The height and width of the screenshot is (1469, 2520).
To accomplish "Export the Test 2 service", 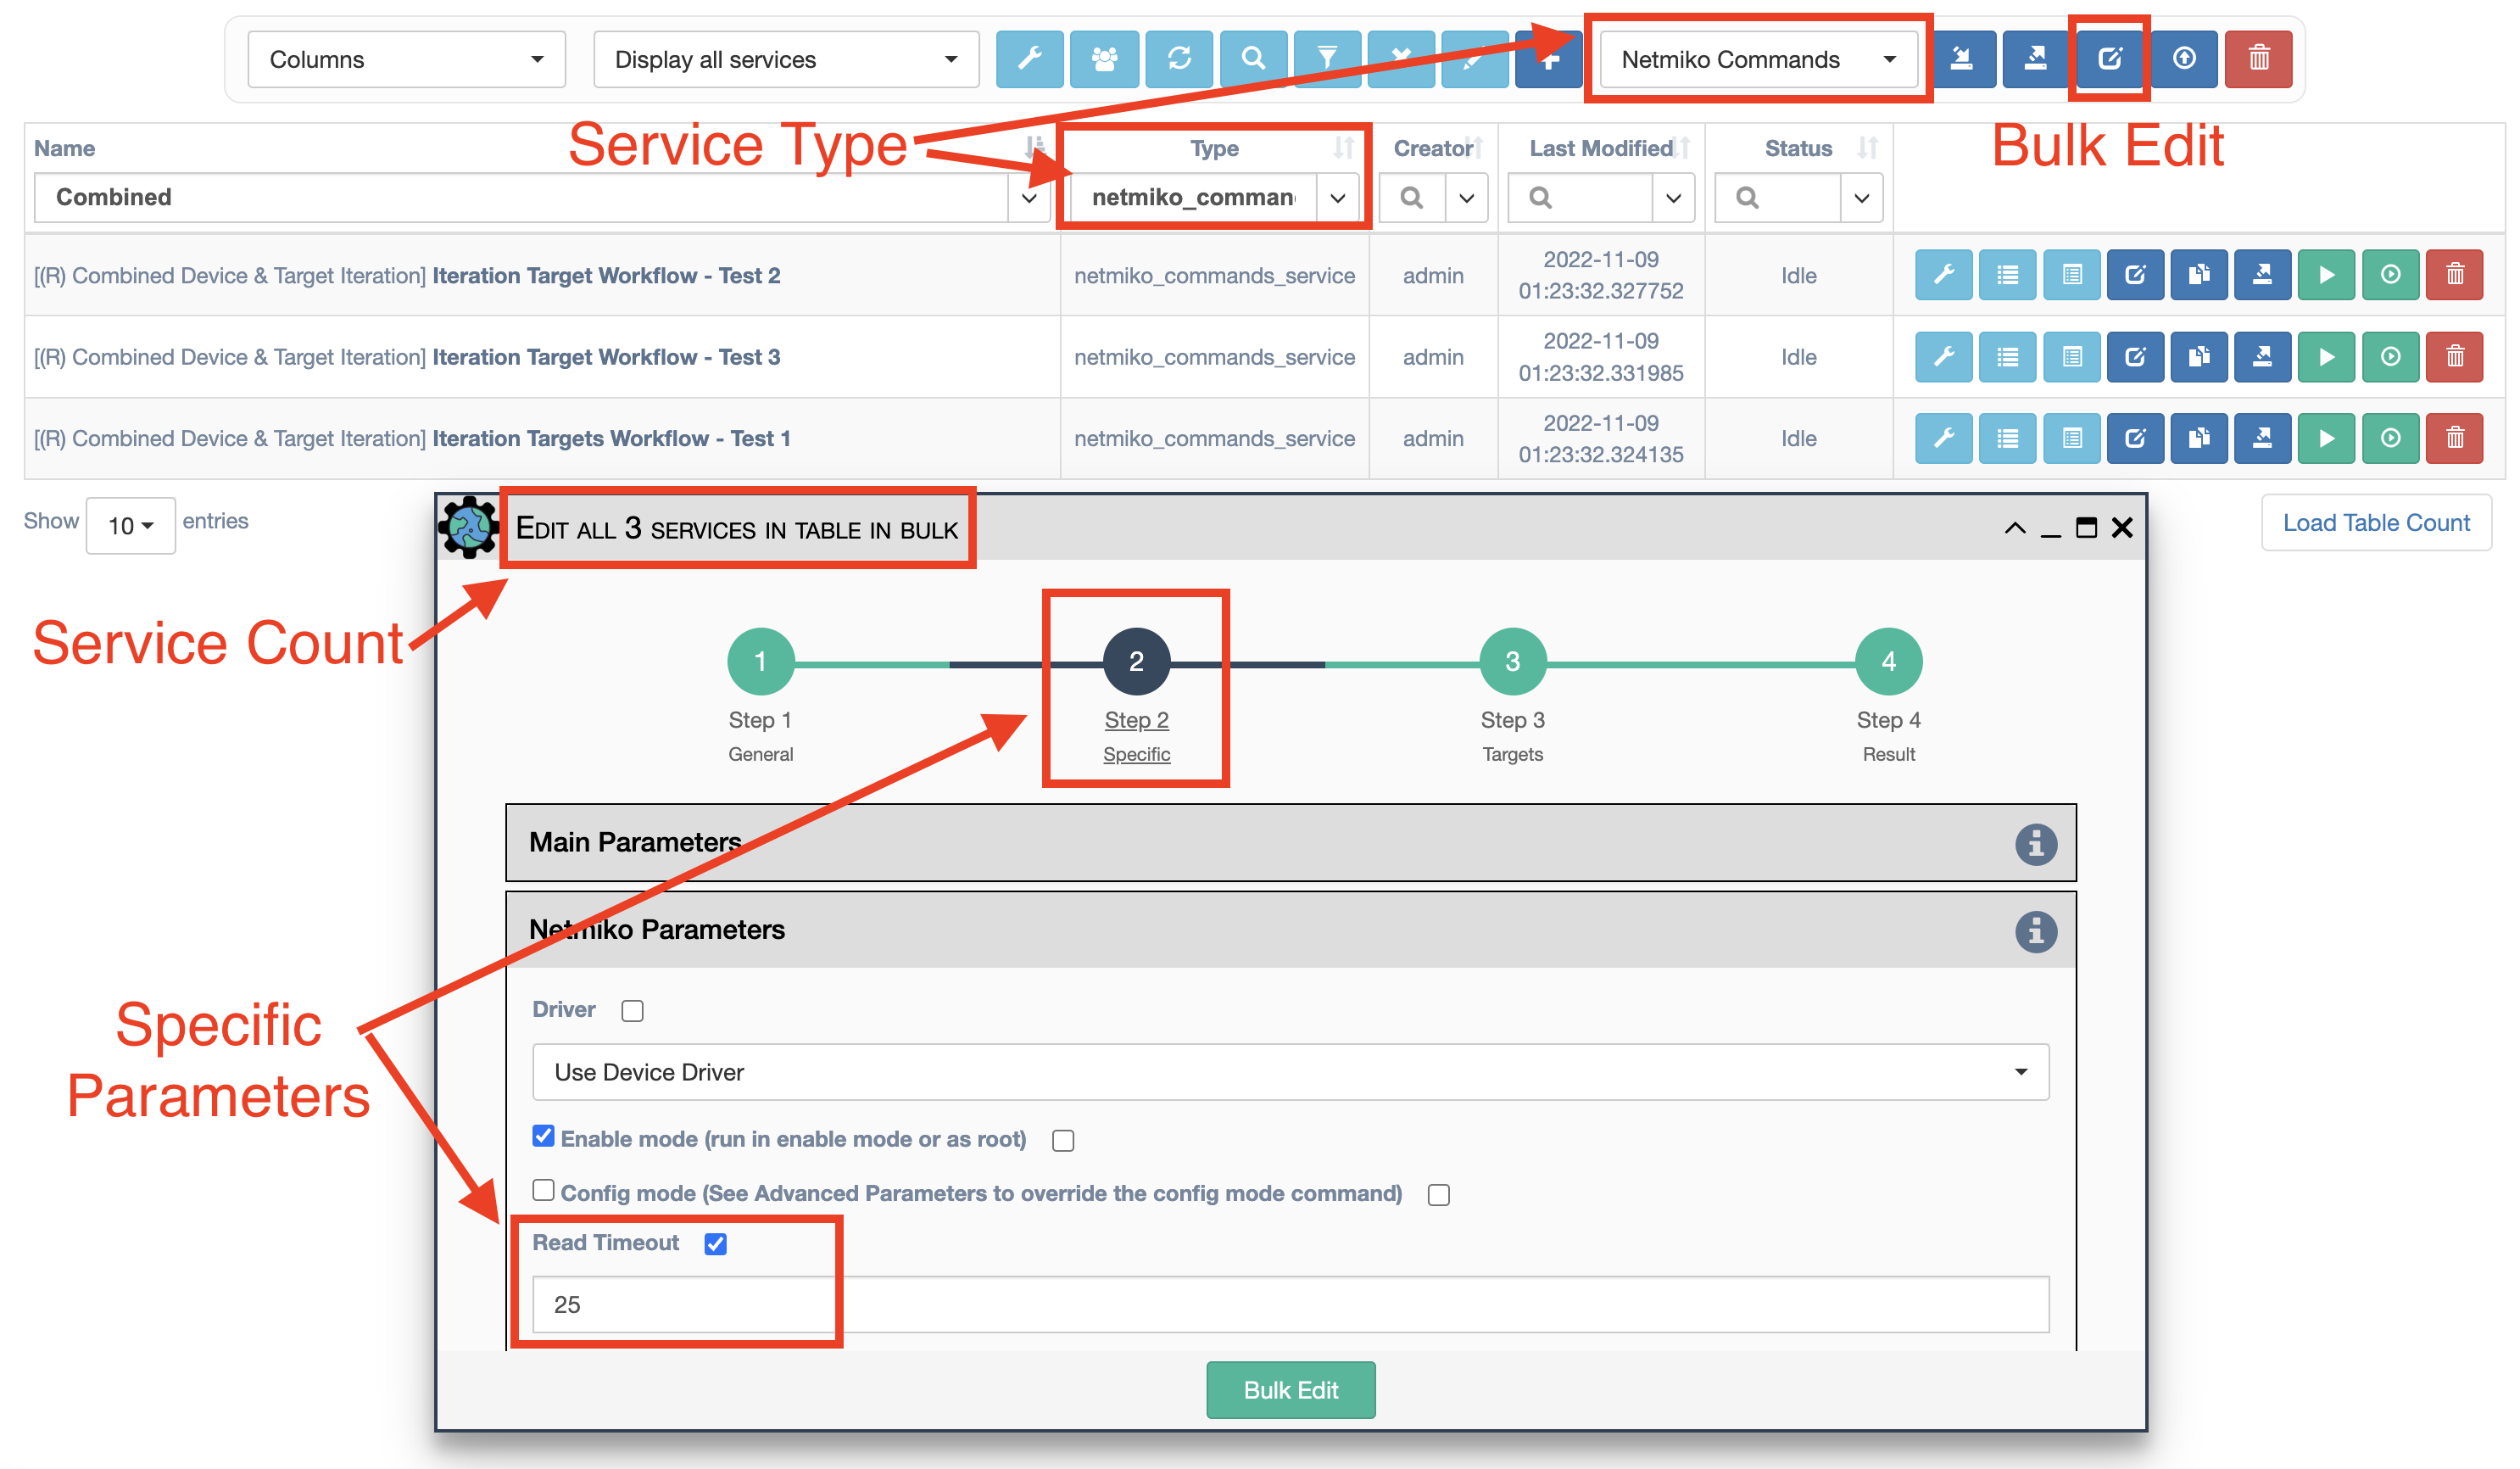I will (2263, 275).
